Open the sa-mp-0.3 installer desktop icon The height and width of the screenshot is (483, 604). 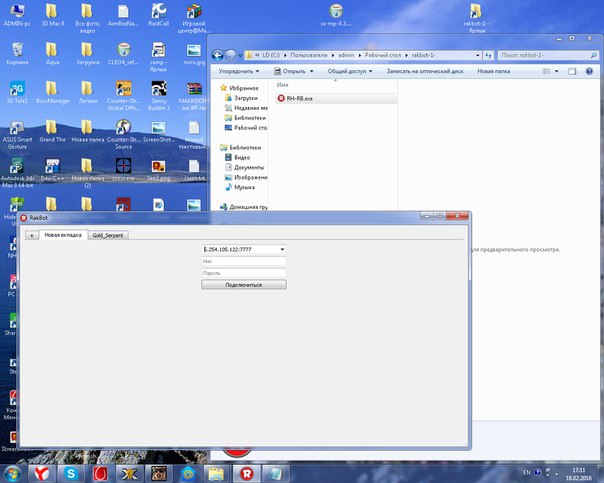336,15
